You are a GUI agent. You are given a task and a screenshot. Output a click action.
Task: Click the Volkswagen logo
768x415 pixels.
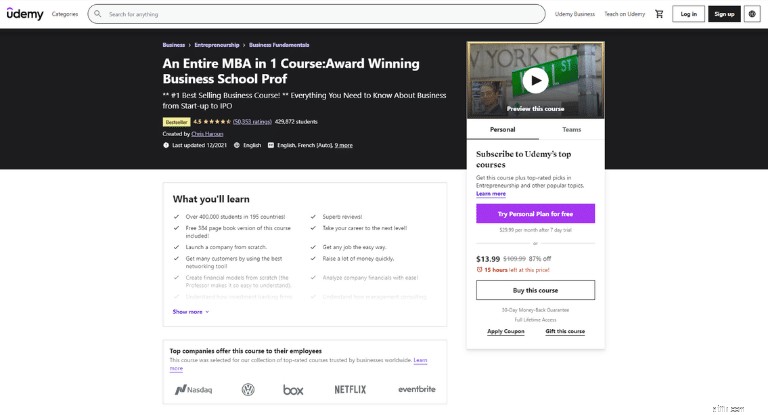pyautogui.click(x=248, y=390)
